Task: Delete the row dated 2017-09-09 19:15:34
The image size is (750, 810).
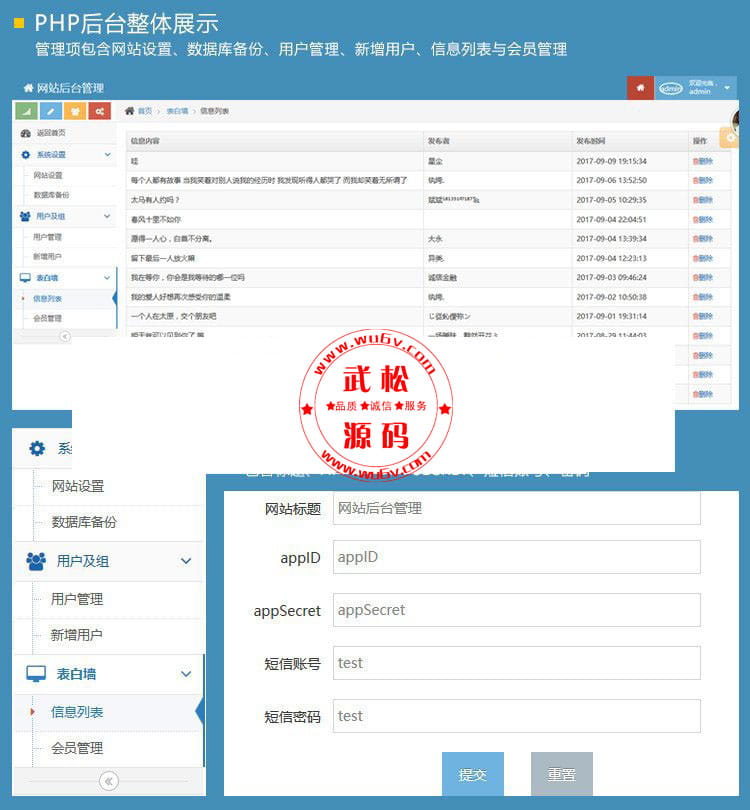Action: point(702,161)
